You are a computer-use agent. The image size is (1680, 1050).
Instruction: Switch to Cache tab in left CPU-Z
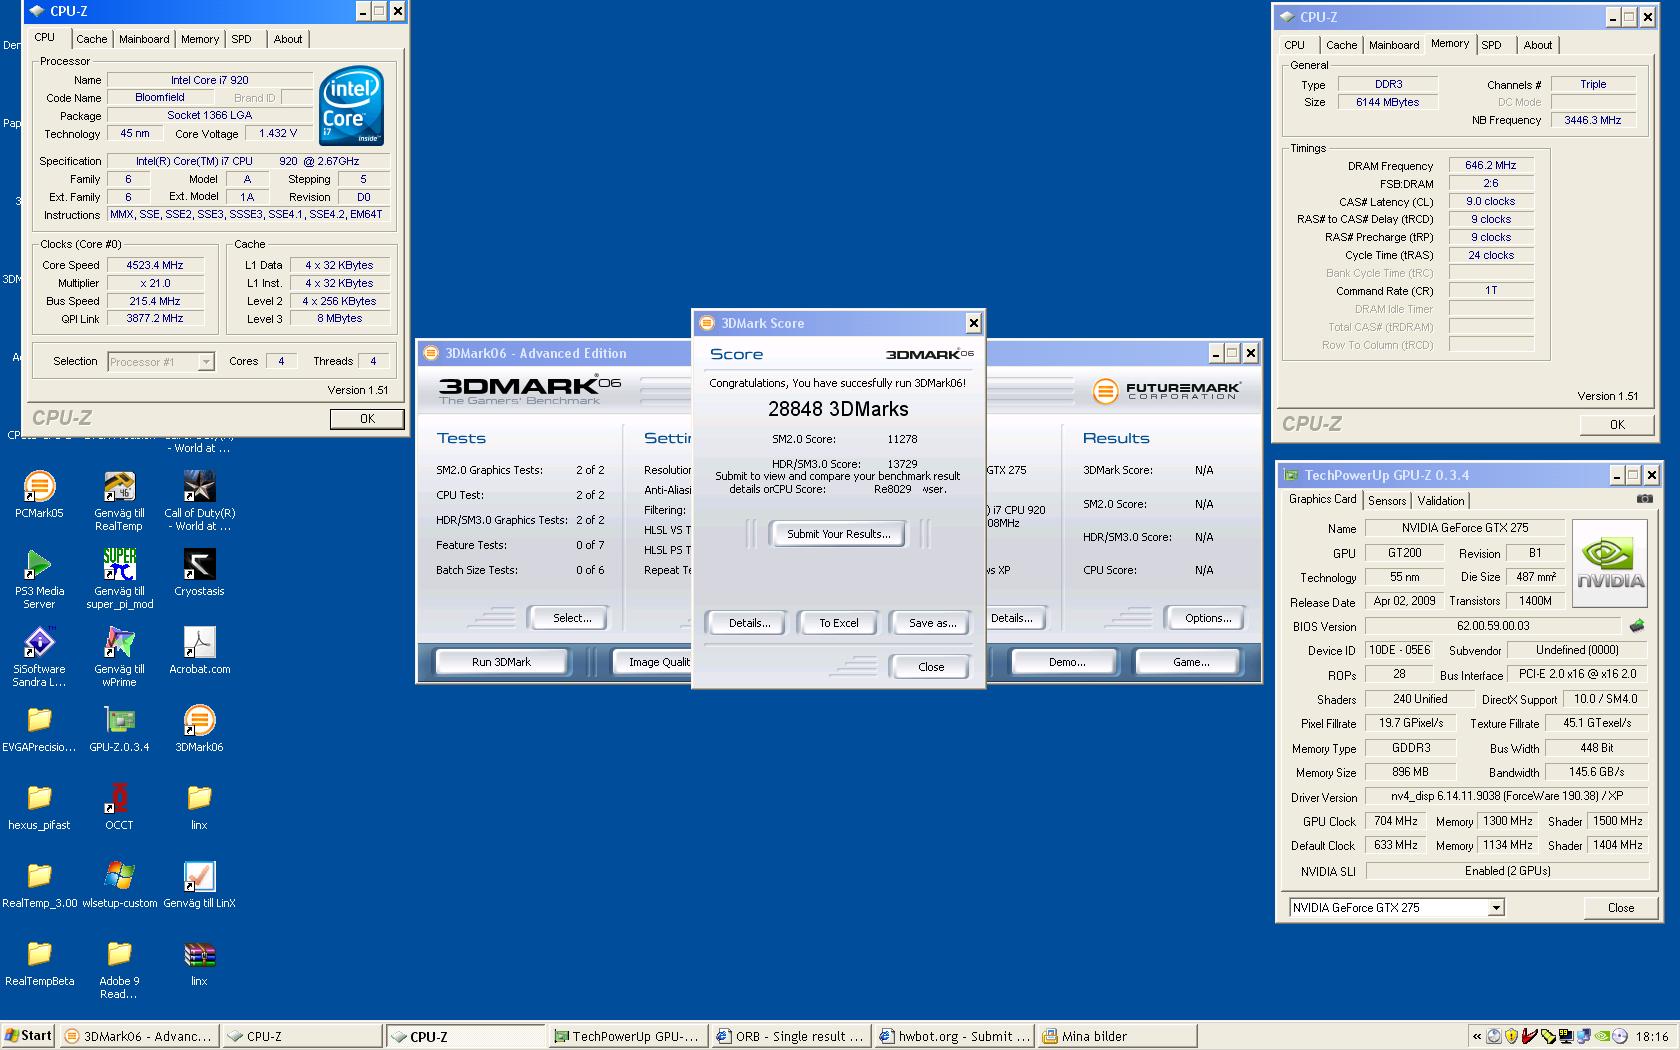(x=91, y=39)
